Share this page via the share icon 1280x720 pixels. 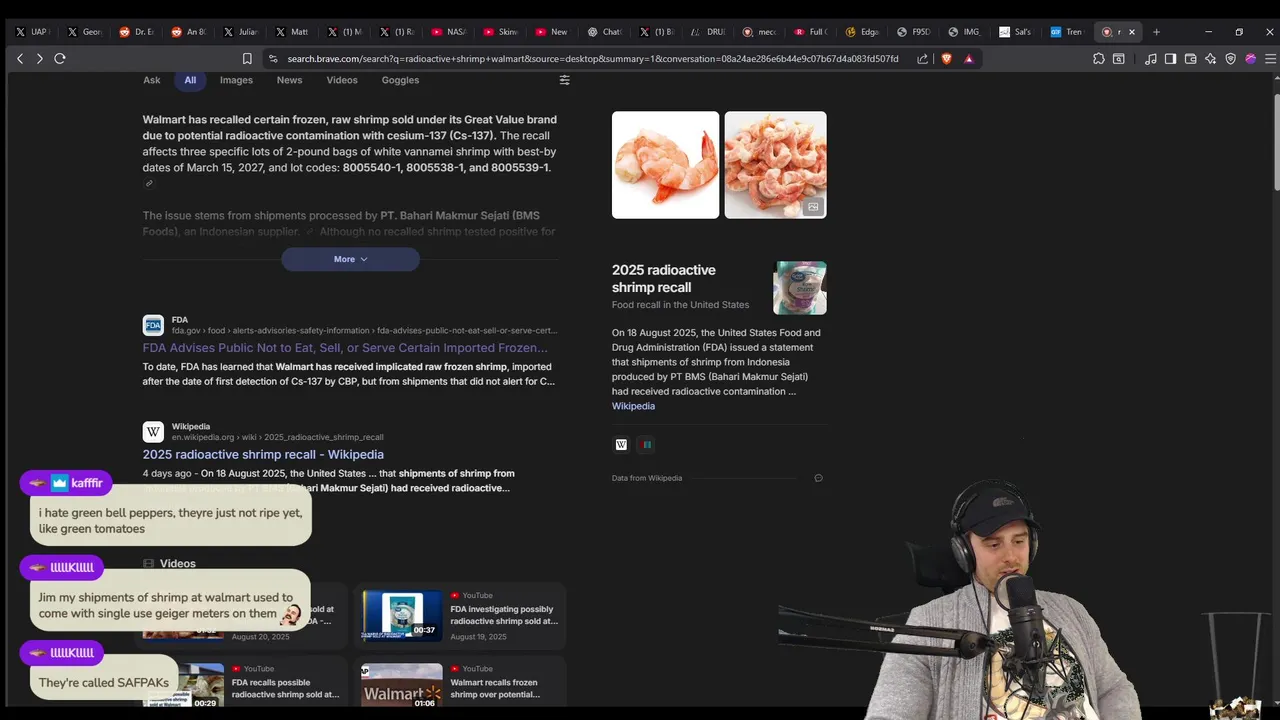coord(923,59)
